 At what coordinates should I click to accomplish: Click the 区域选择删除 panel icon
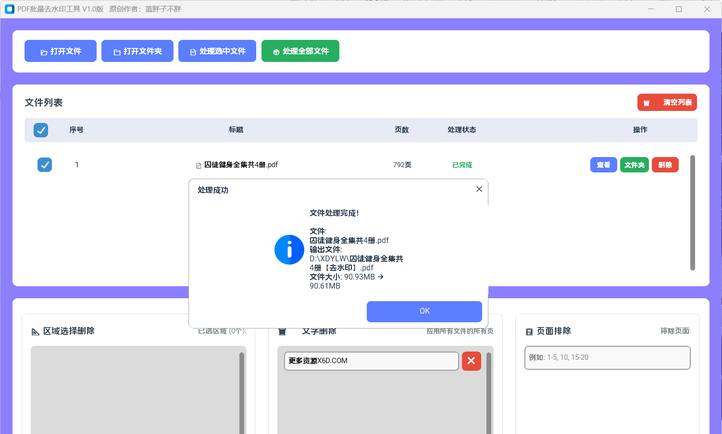pyautogui.click(x=35, y=331)
